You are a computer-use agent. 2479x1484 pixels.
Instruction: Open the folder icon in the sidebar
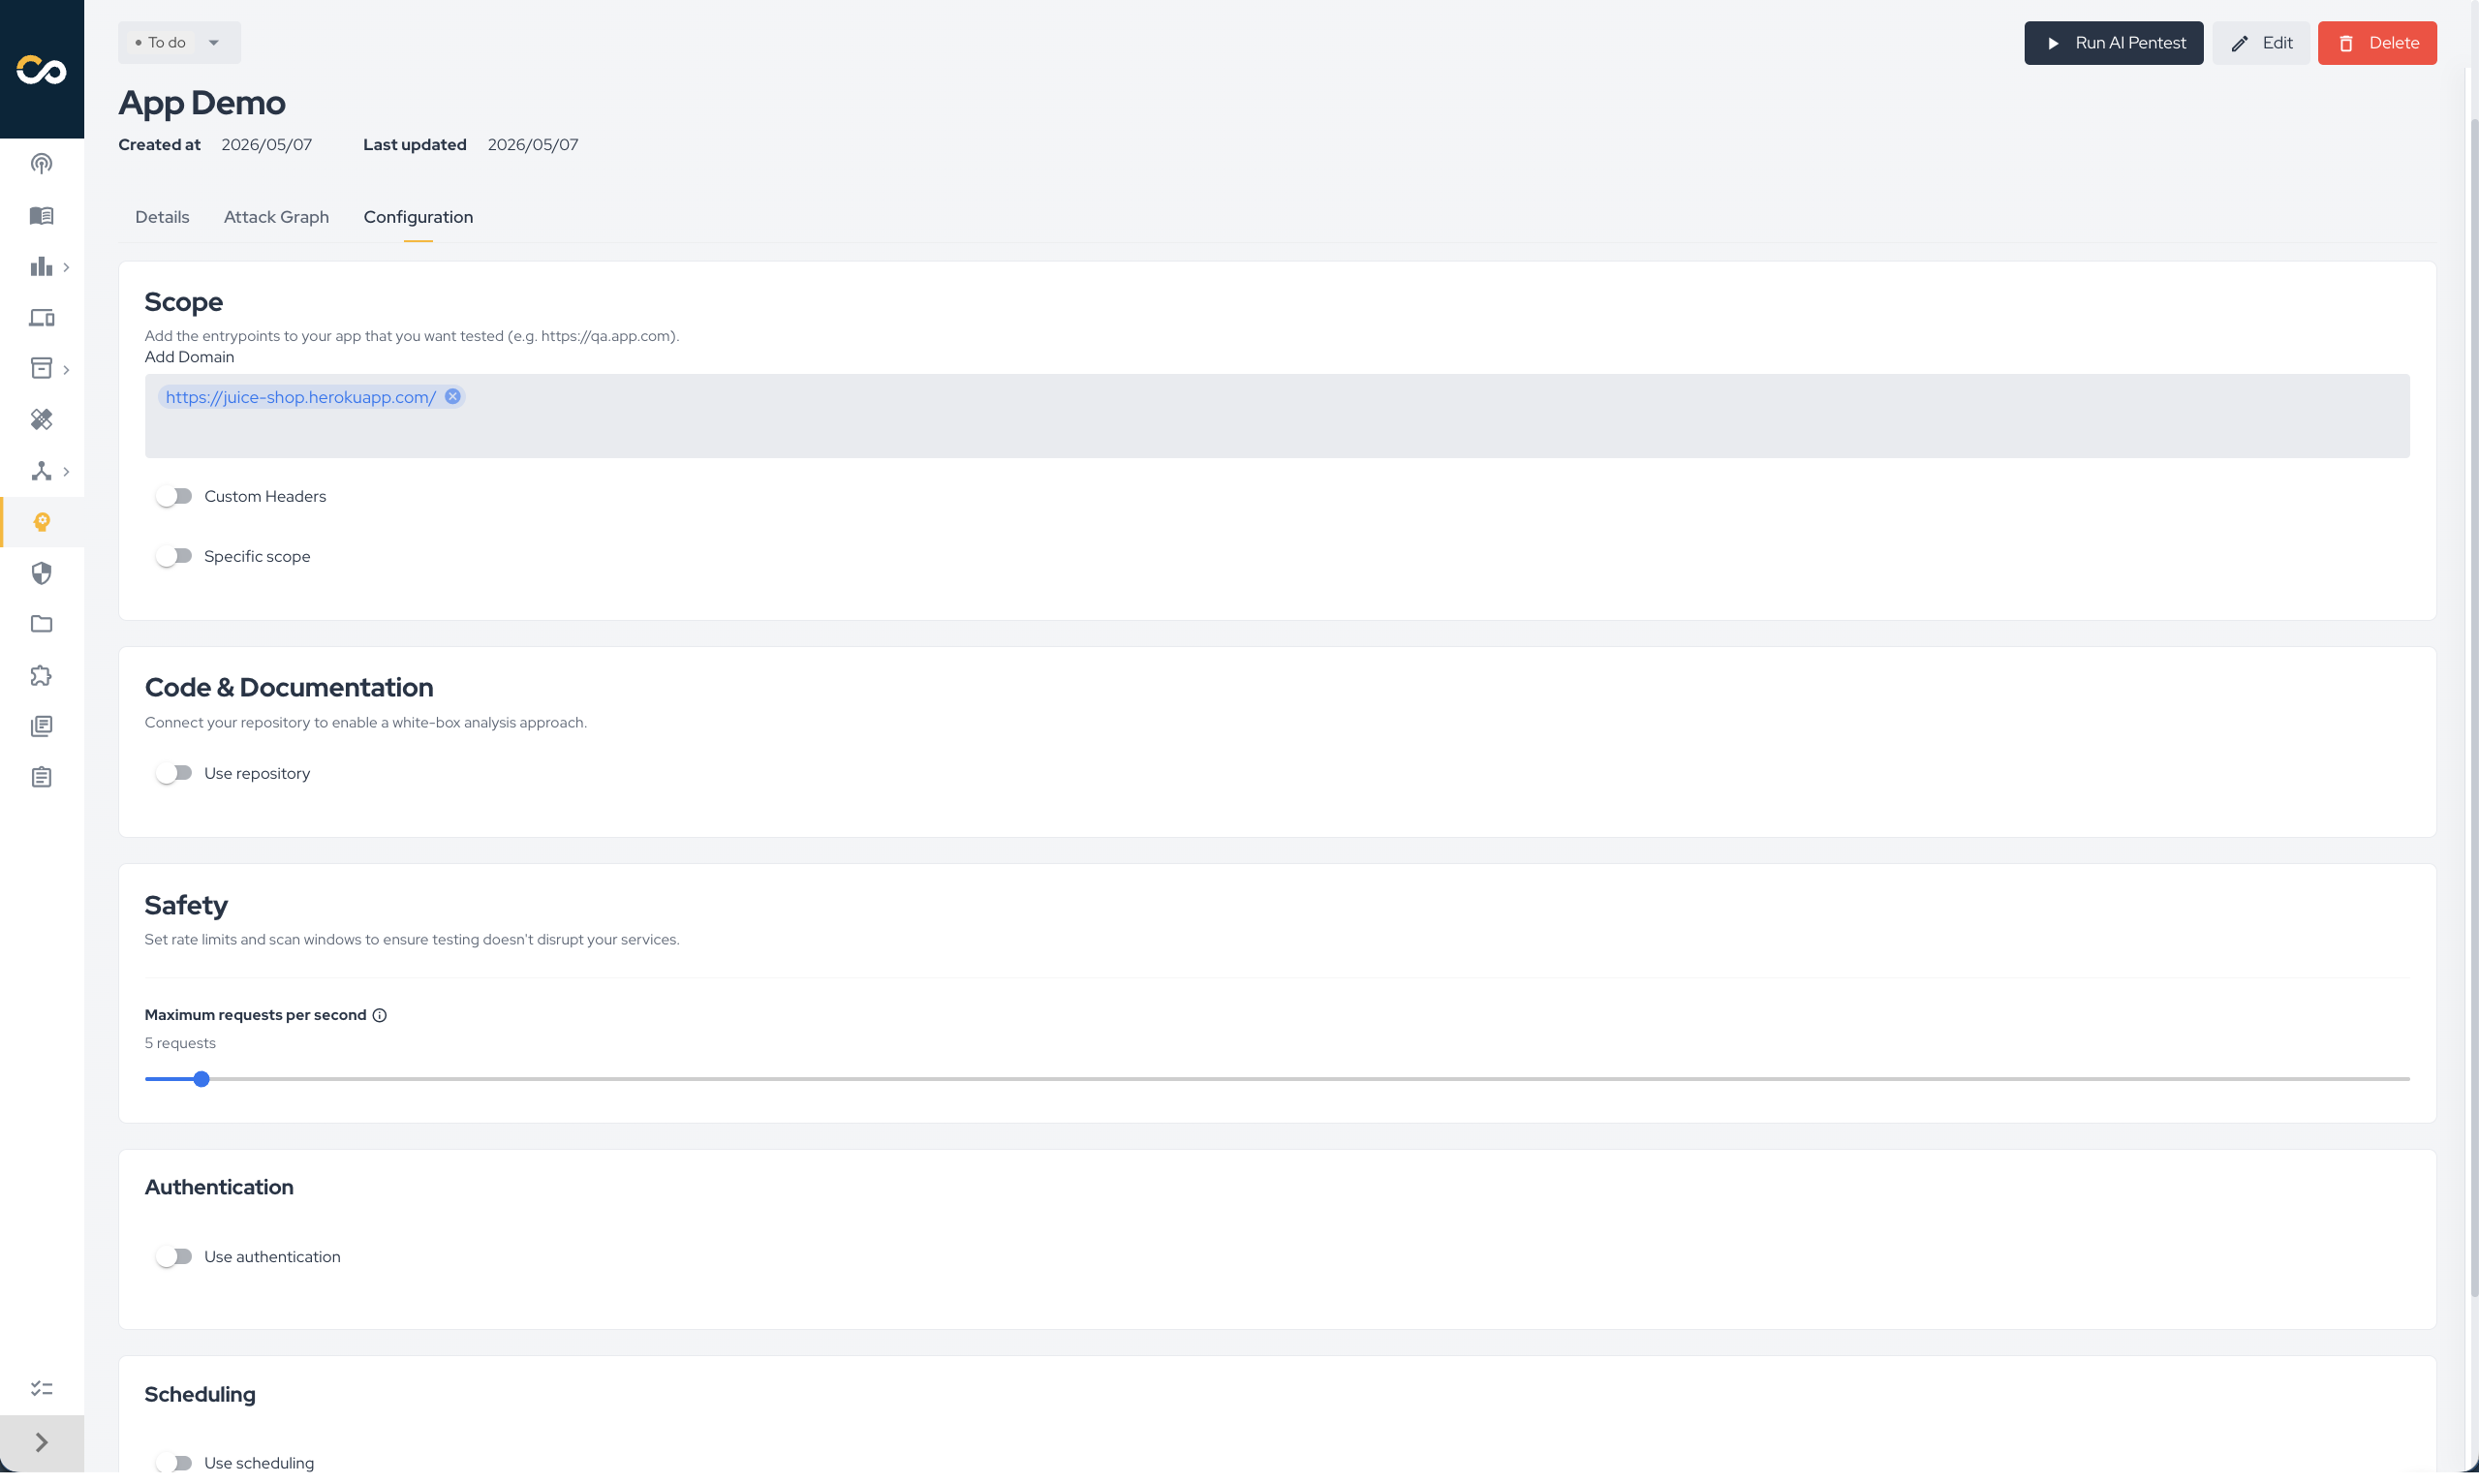pos(41,624)
